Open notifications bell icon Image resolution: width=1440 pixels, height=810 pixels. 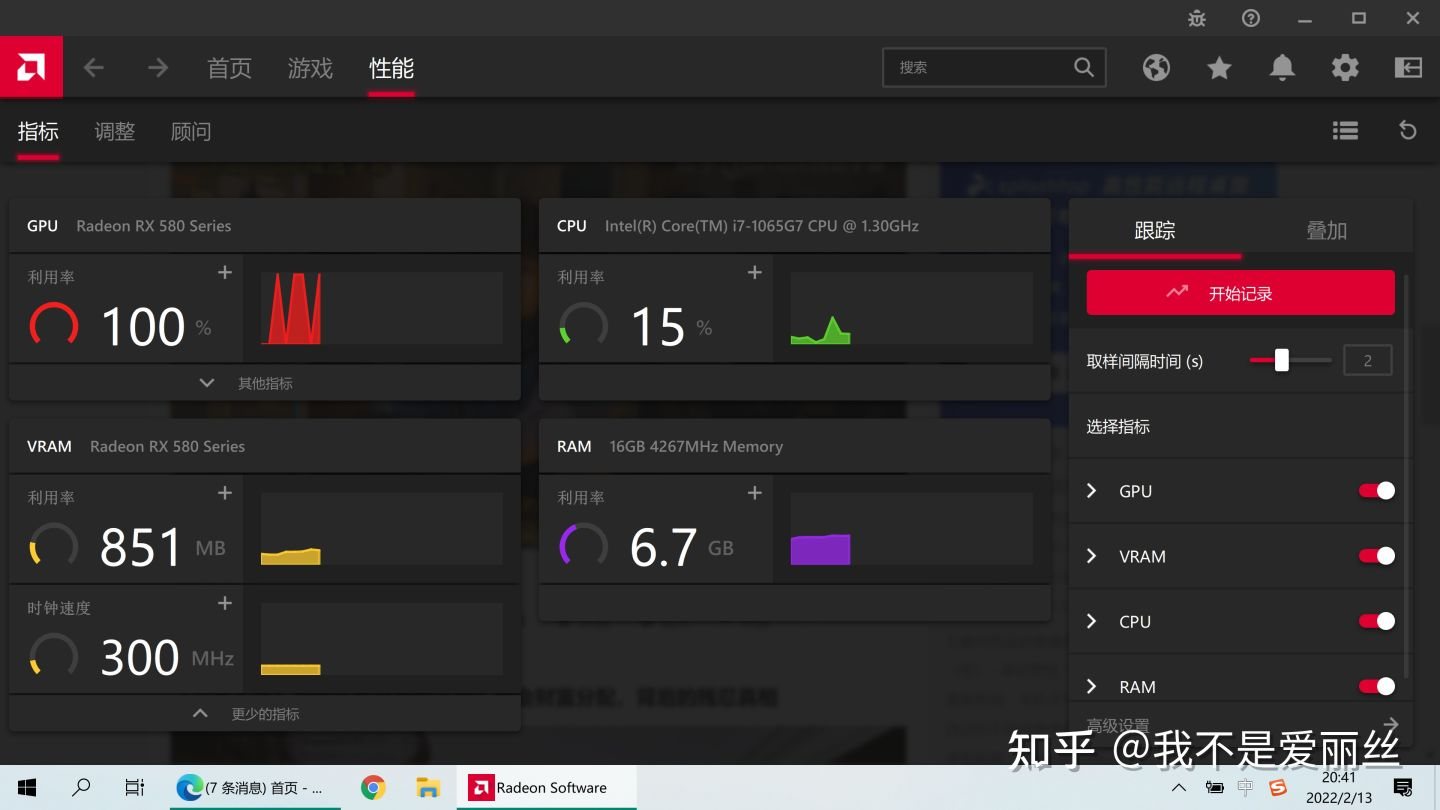[x=1282, y=68]
